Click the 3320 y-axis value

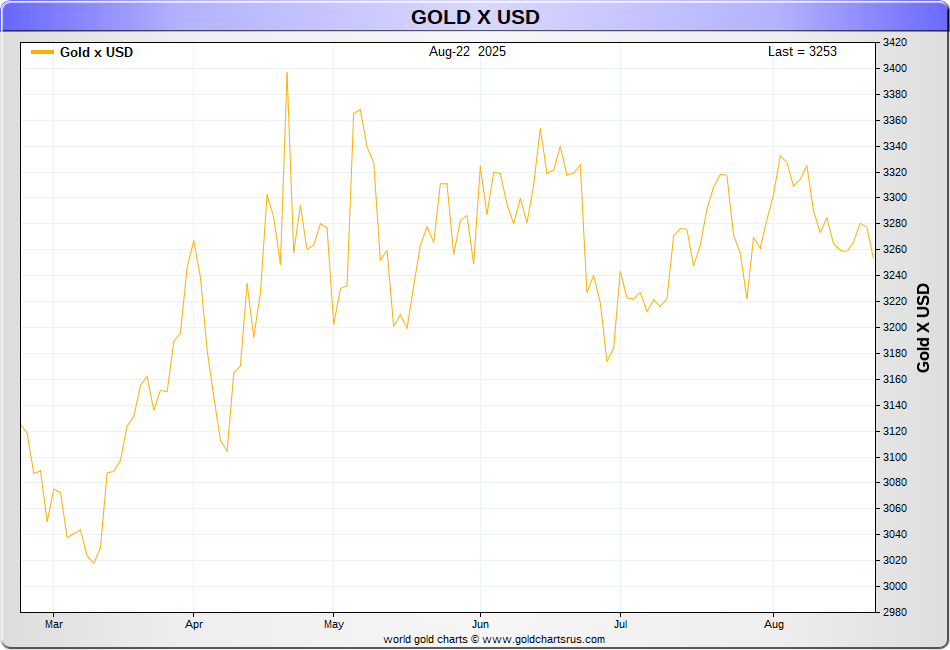click(894, 173)
